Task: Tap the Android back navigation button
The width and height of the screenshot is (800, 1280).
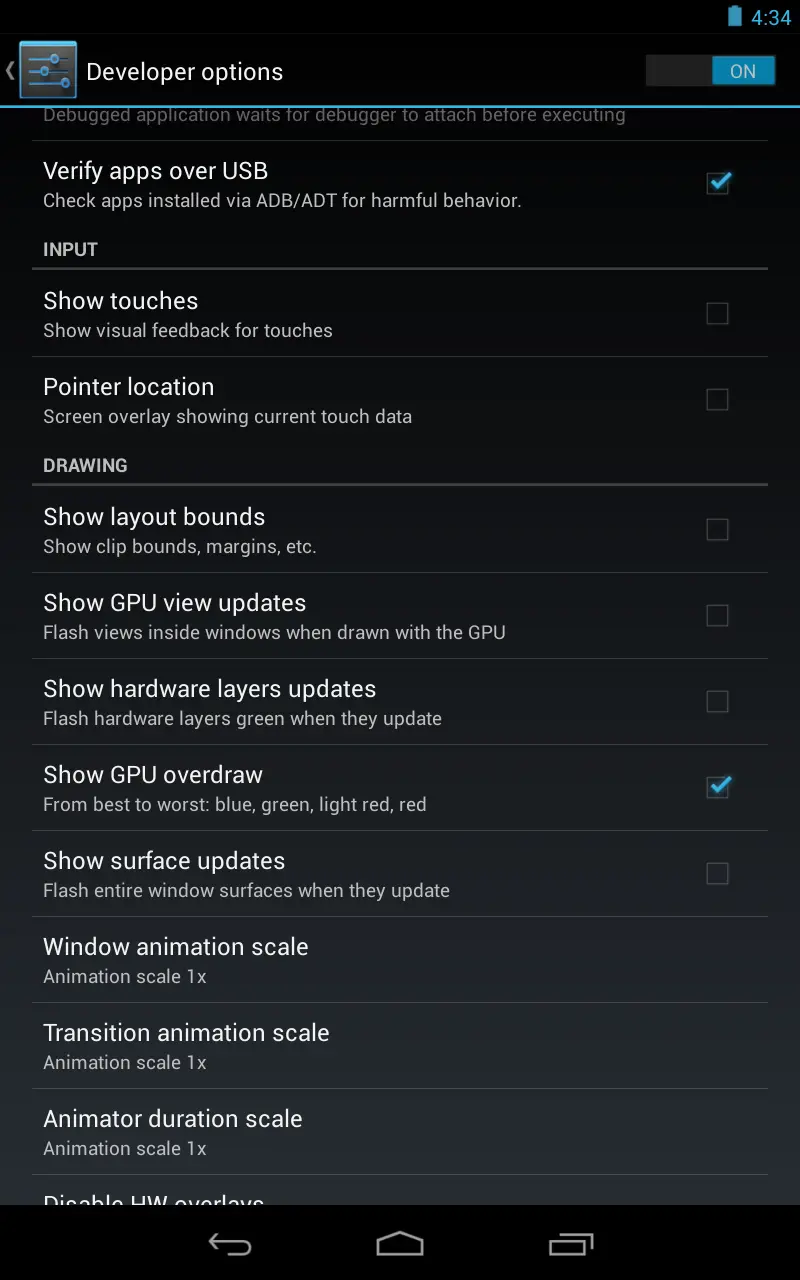Action: point(229,1243)
